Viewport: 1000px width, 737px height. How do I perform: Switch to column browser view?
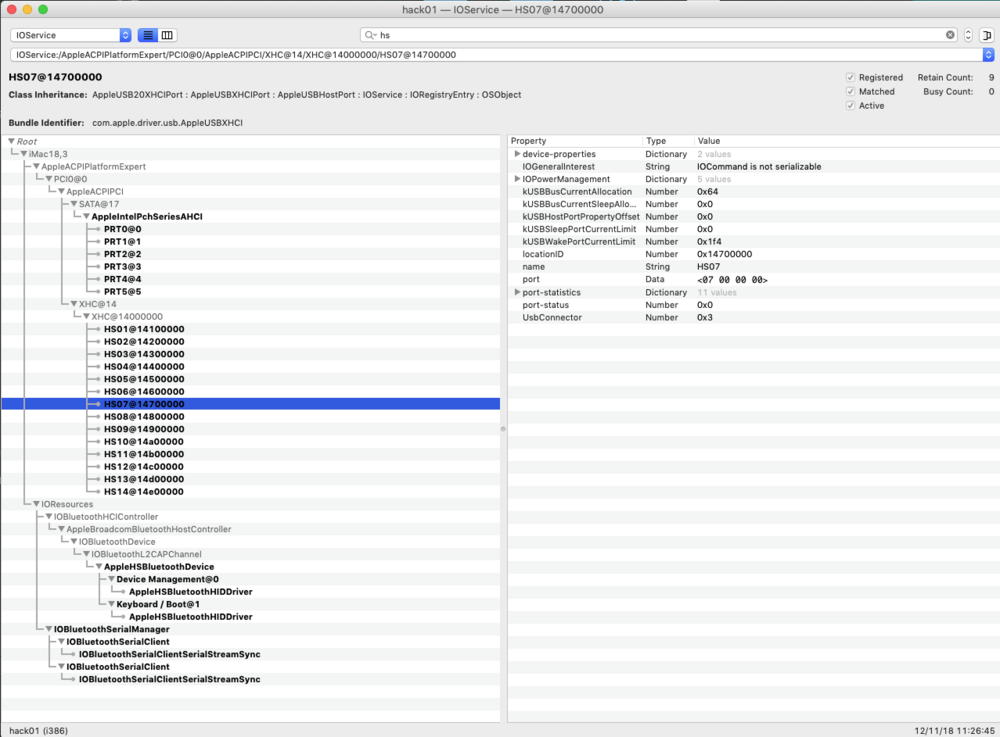click(x=167, y=35)
